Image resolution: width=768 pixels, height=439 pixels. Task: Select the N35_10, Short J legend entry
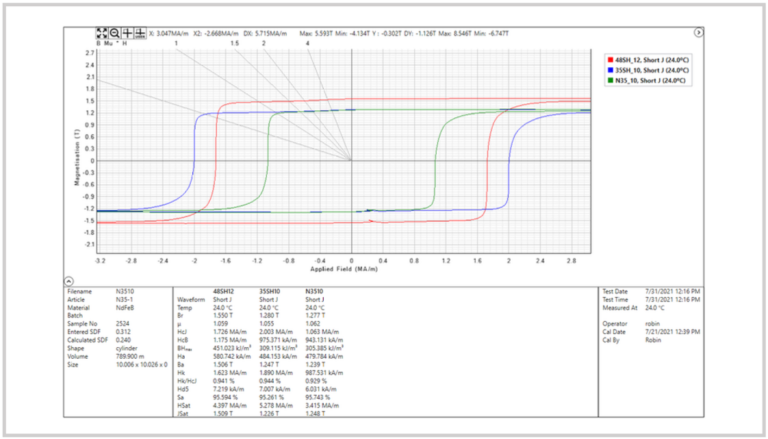(x=651, y=80)
